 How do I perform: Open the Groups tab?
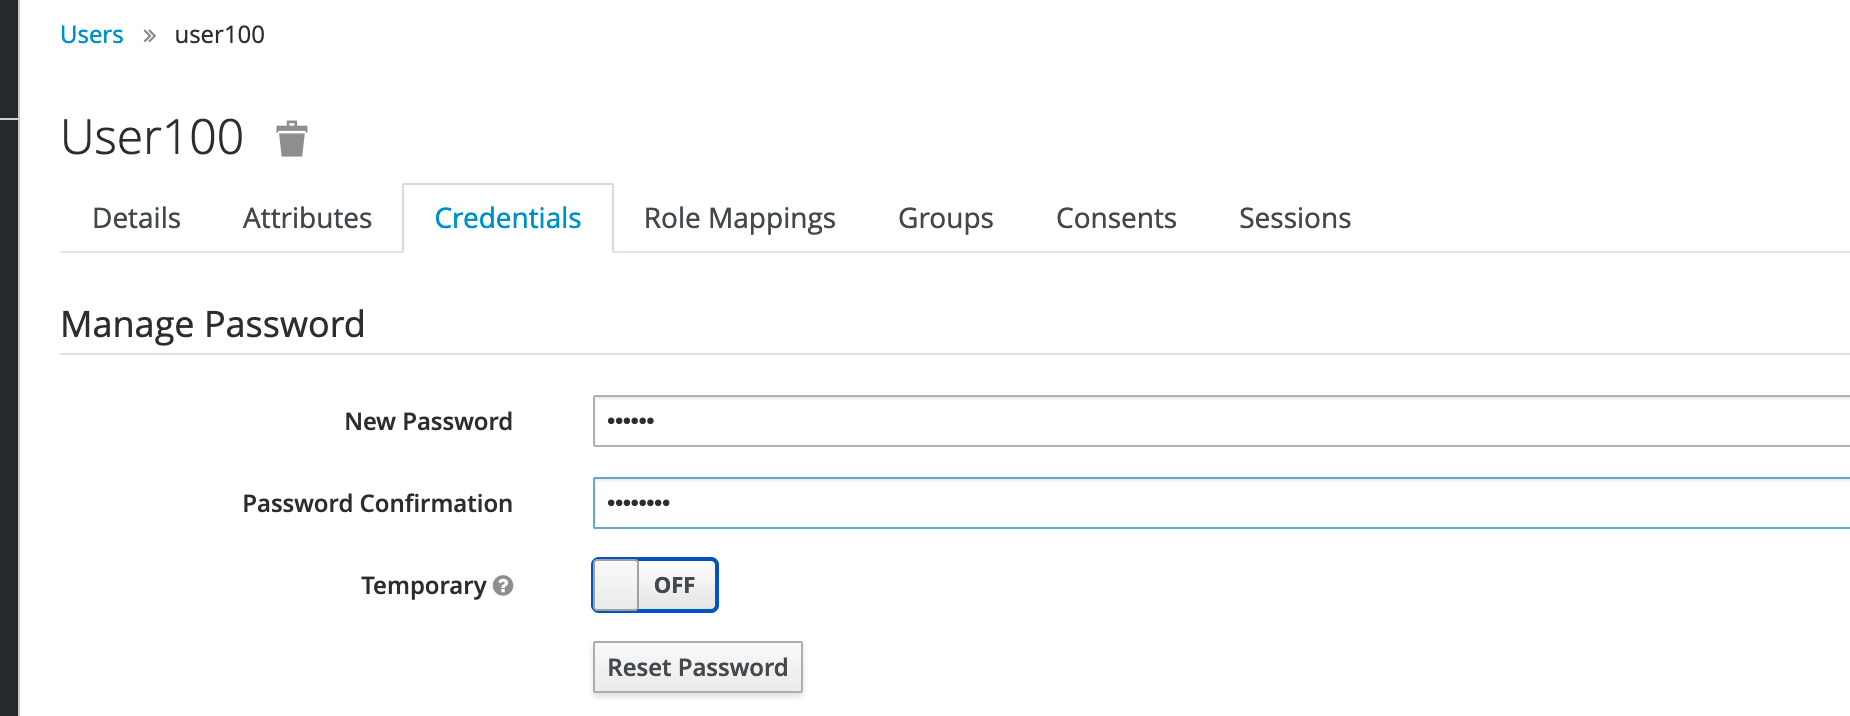tap(945, 217)
